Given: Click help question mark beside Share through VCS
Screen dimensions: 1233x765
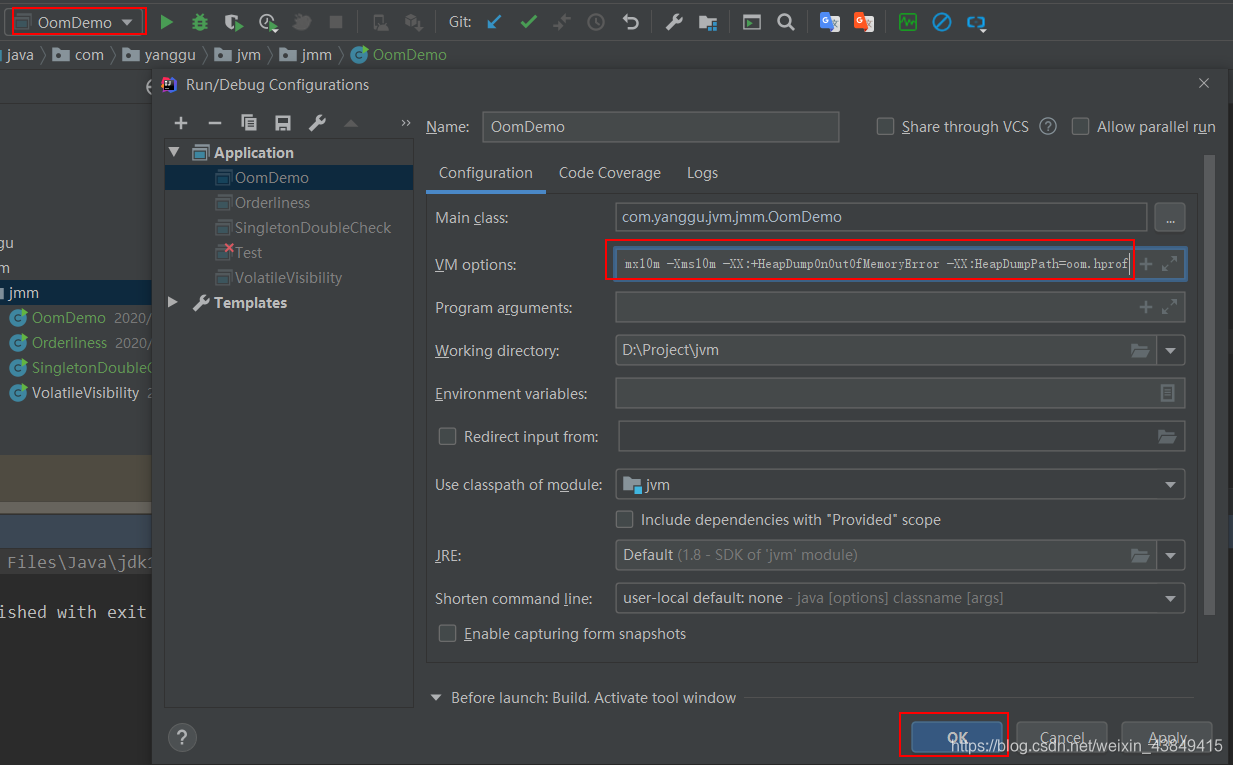Looking at the screenshot, I should tap(1048, 126).
